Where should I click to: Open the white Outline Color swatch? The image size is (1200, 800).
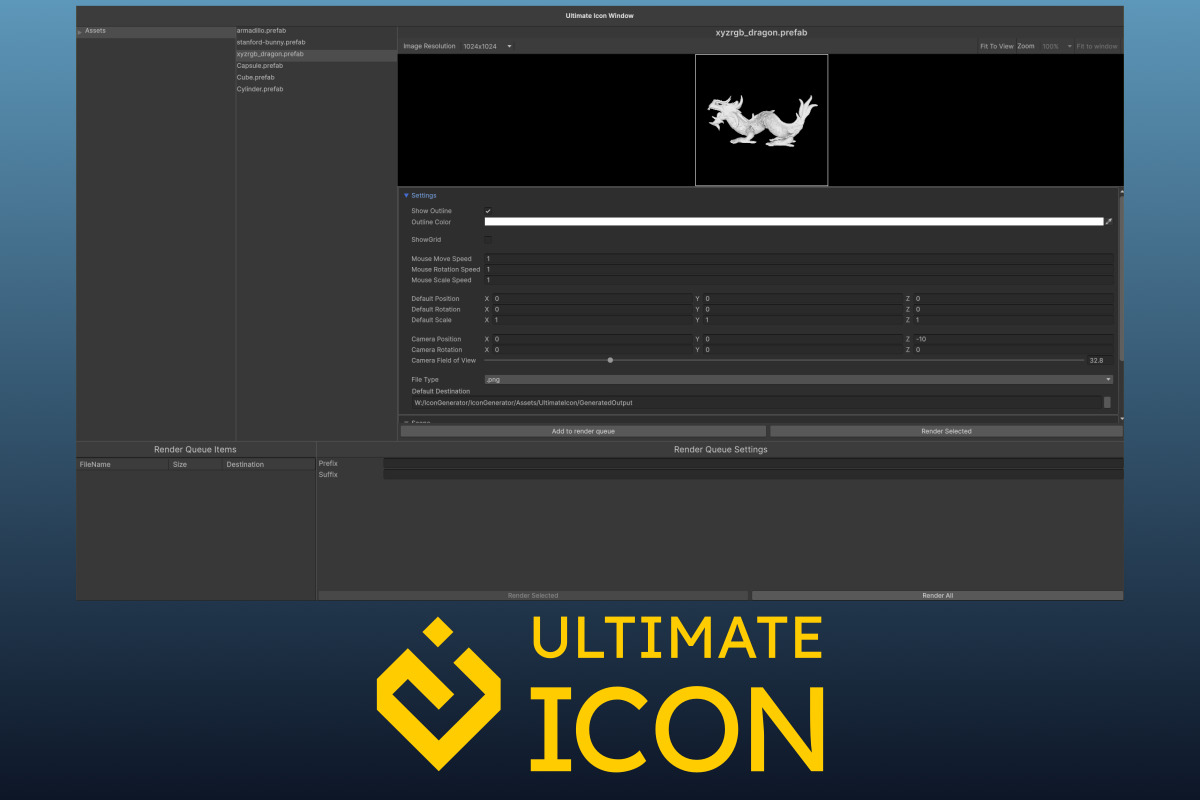793,222
